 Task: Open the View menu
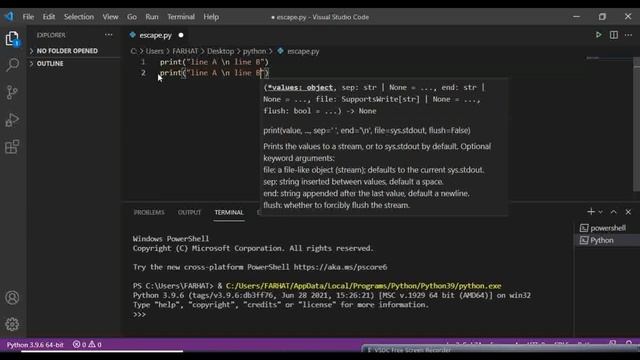110,17
